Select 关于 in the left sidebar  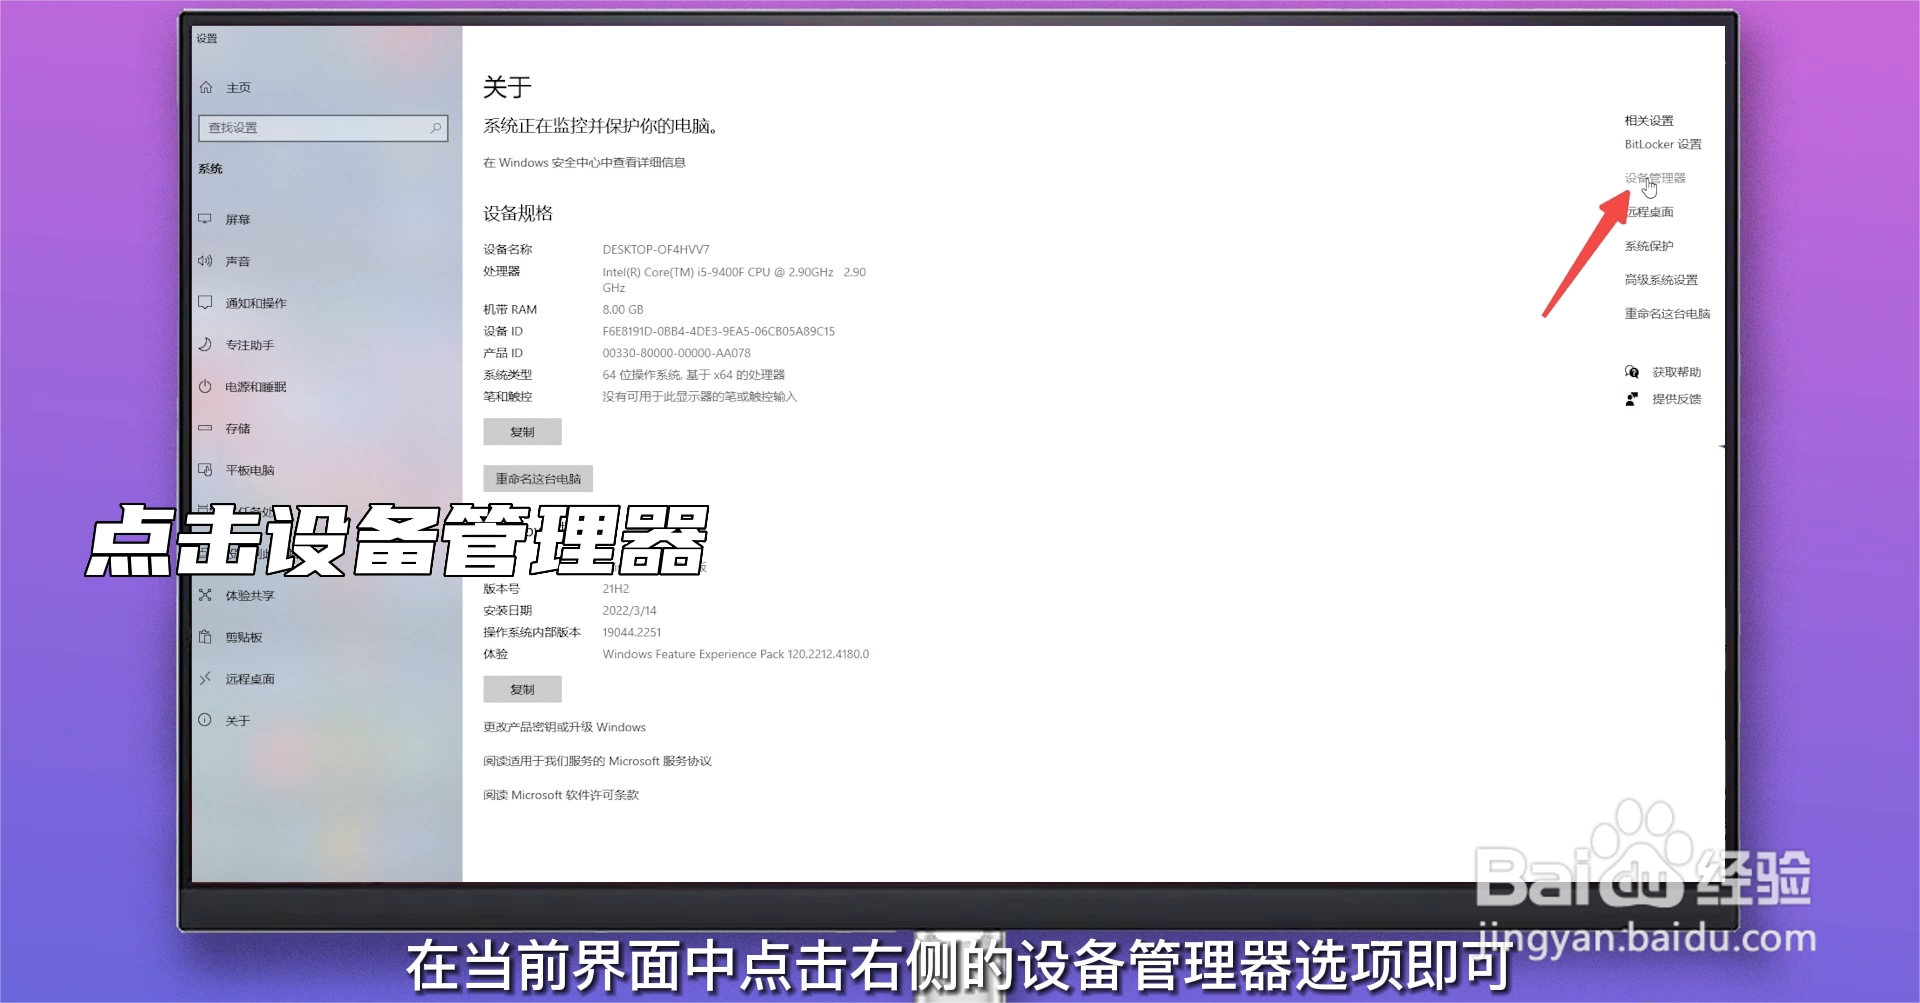(x=237, y=720)
